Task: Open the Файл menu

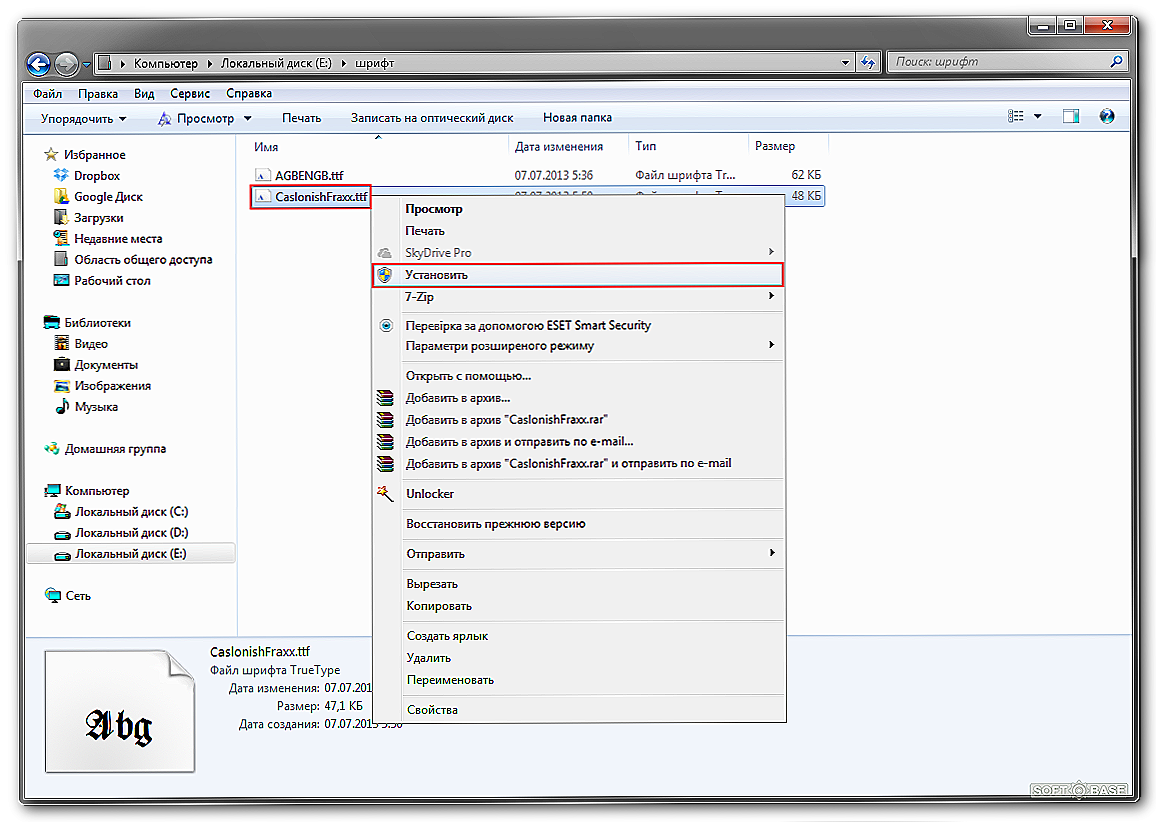Action: click(47, 94)
